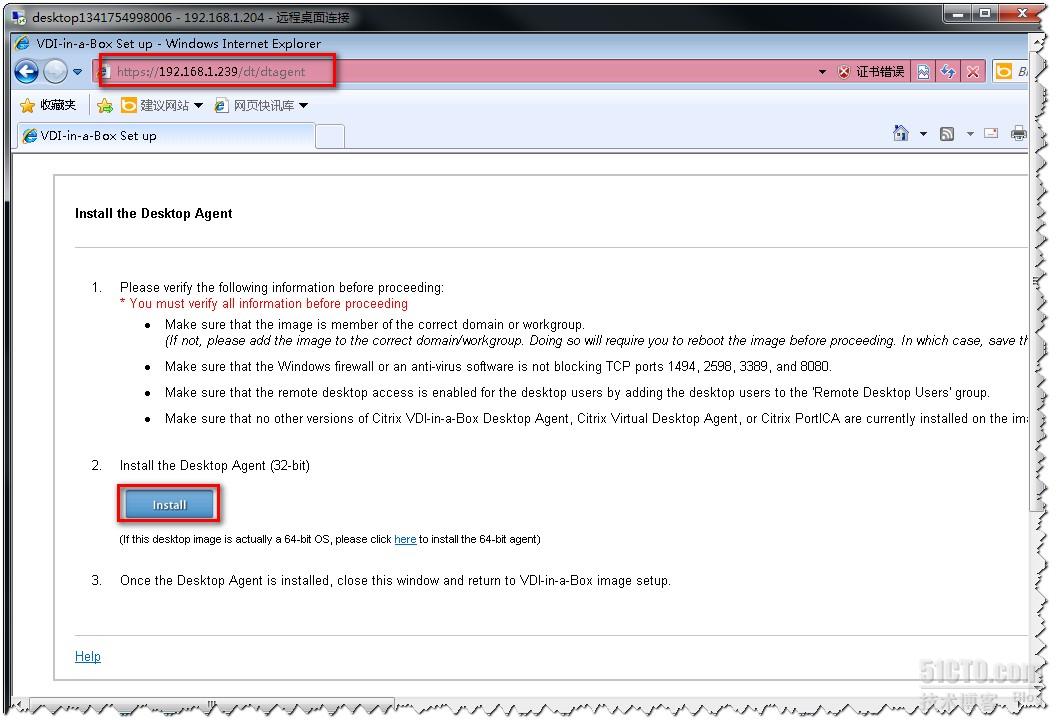
Task: Click the blue Install button
Action: [169, 504]
